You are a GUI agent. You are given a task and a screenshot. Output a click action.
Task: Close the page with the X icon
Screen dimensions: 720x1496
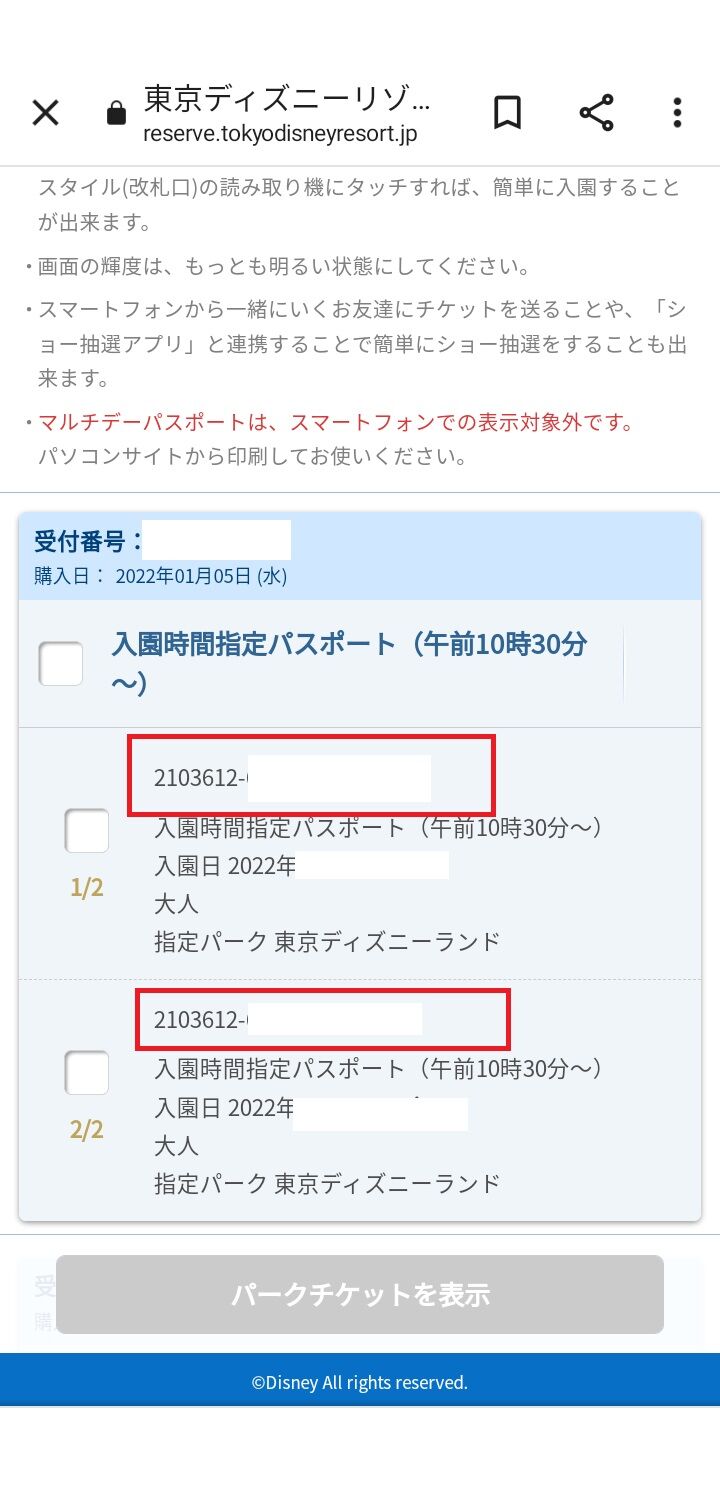coord(45,113)
